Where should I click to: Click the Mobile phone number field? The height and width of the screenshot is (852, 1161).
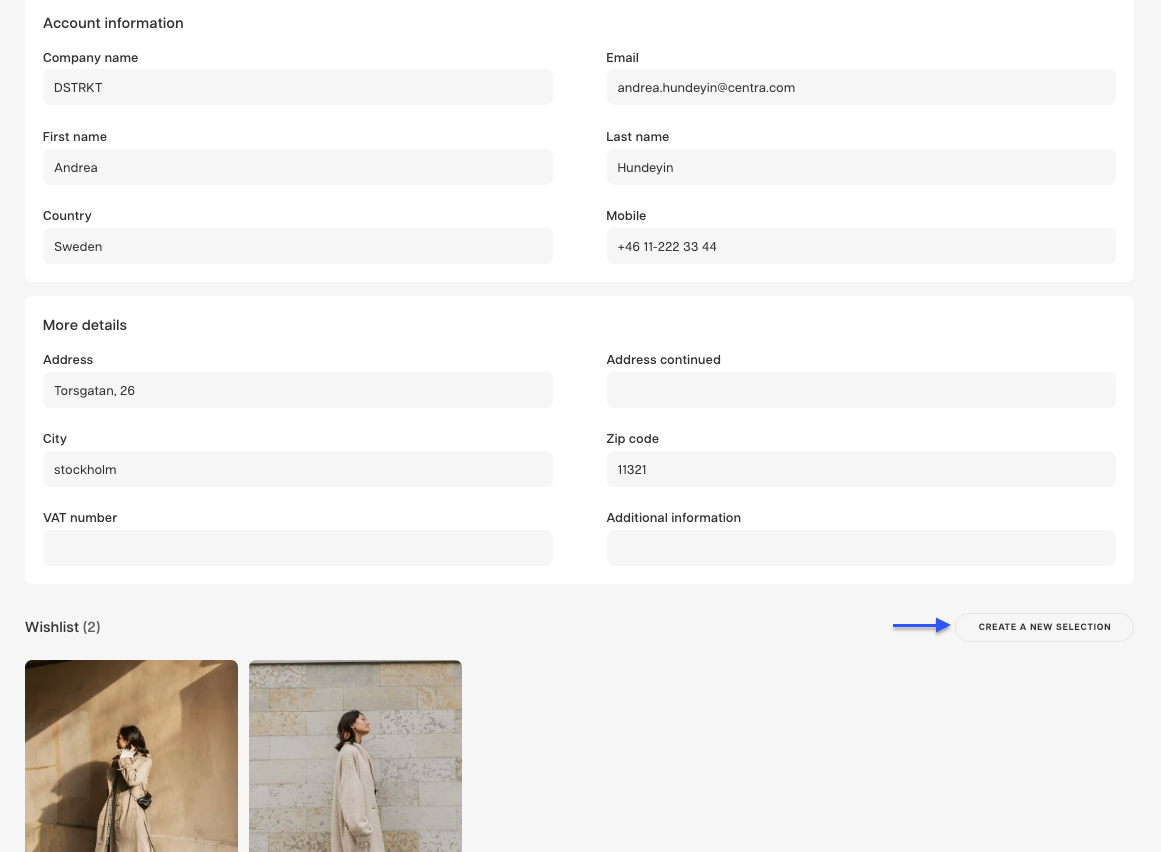[x=860, y=247]
